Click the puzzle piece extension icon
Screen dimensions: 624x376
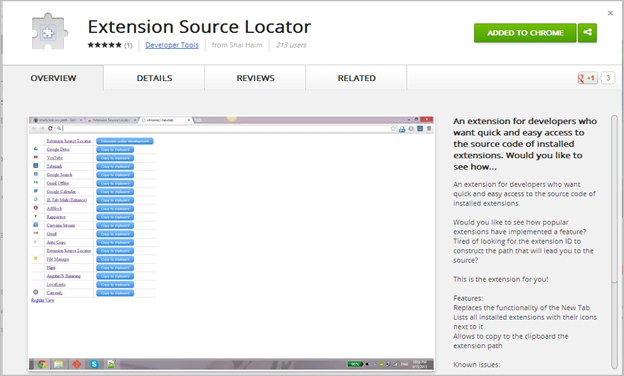pos(49,32)
